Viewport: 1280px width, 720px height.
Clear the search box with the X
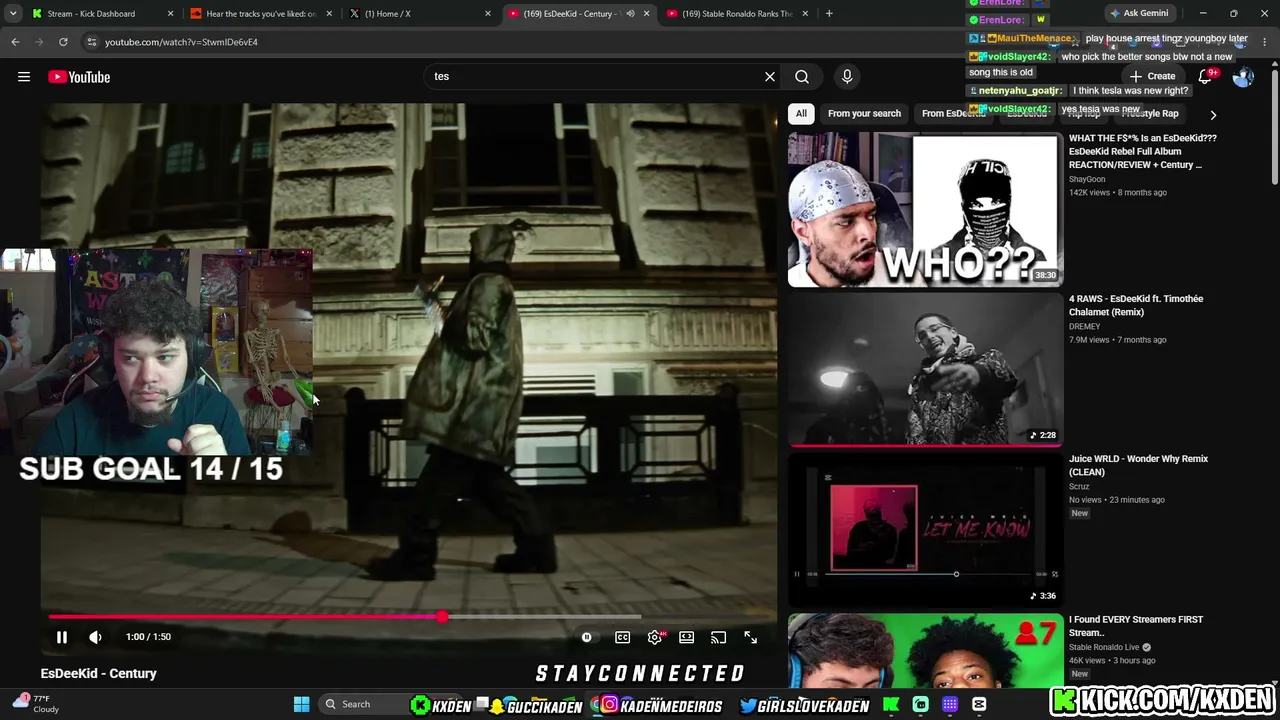tap(770, 77)
